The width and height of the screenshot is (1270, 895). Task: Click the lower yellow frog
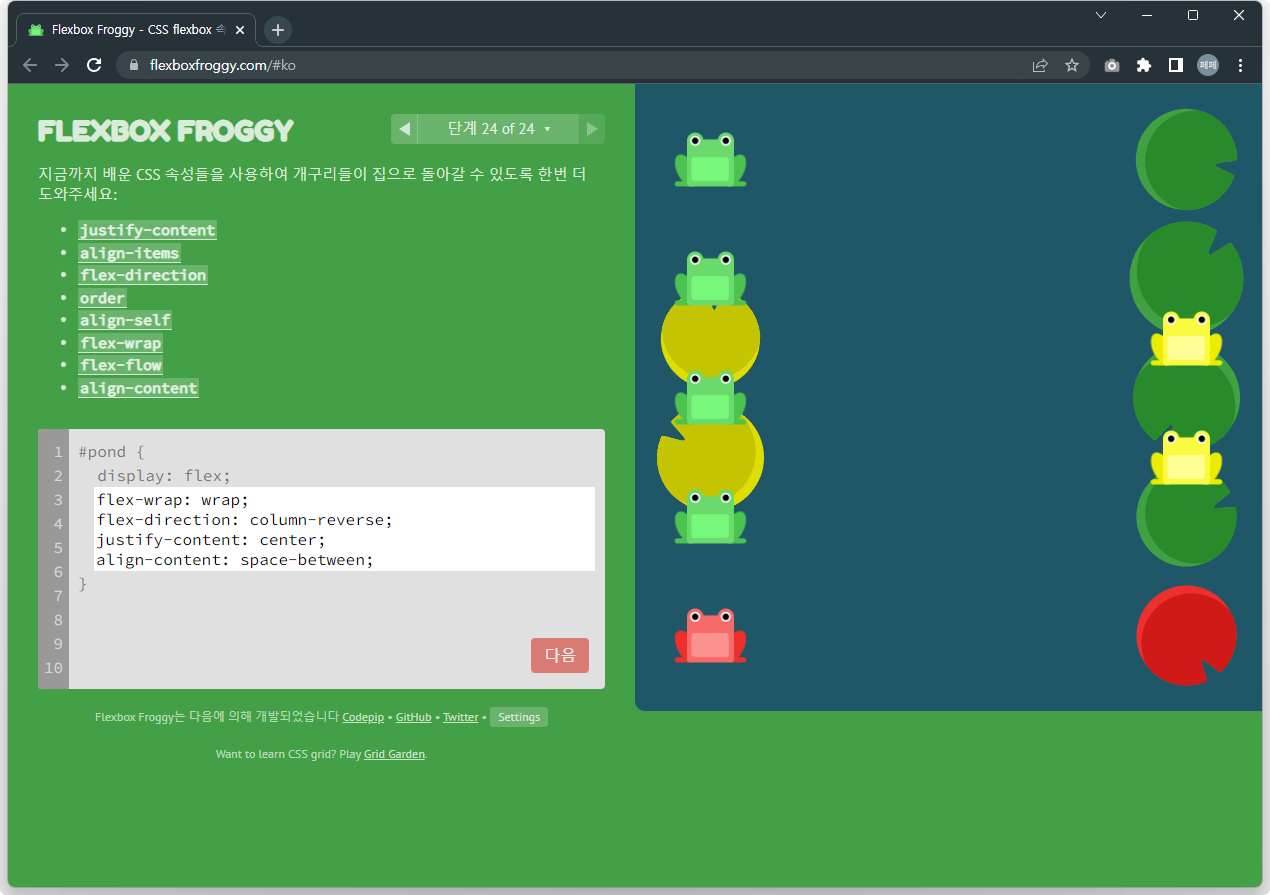(x=1186, y=458)
